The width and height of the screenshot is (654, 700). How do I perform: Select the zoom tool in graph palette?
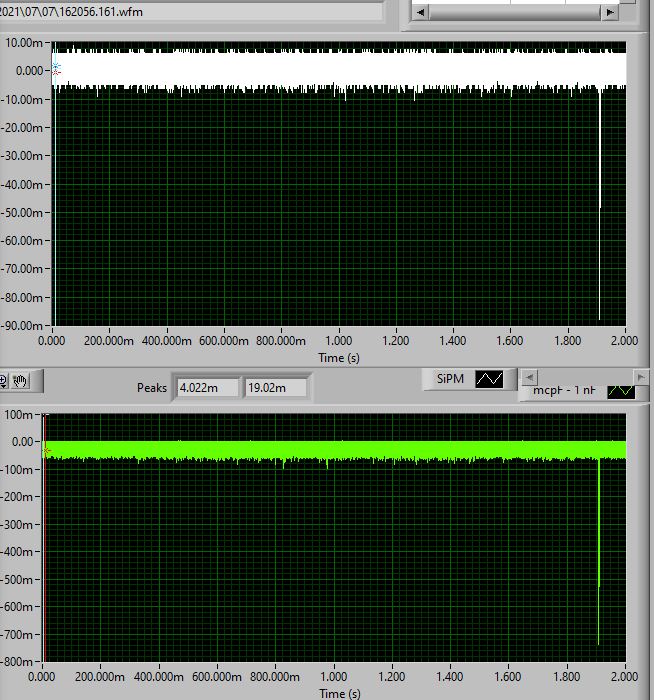3,381
